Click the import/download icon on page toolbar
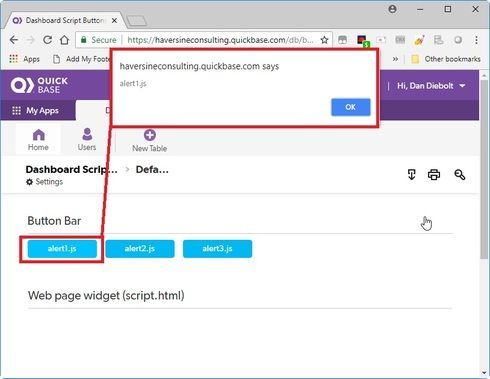This screenshot has width=490, height=379. [x=412, y=174]
